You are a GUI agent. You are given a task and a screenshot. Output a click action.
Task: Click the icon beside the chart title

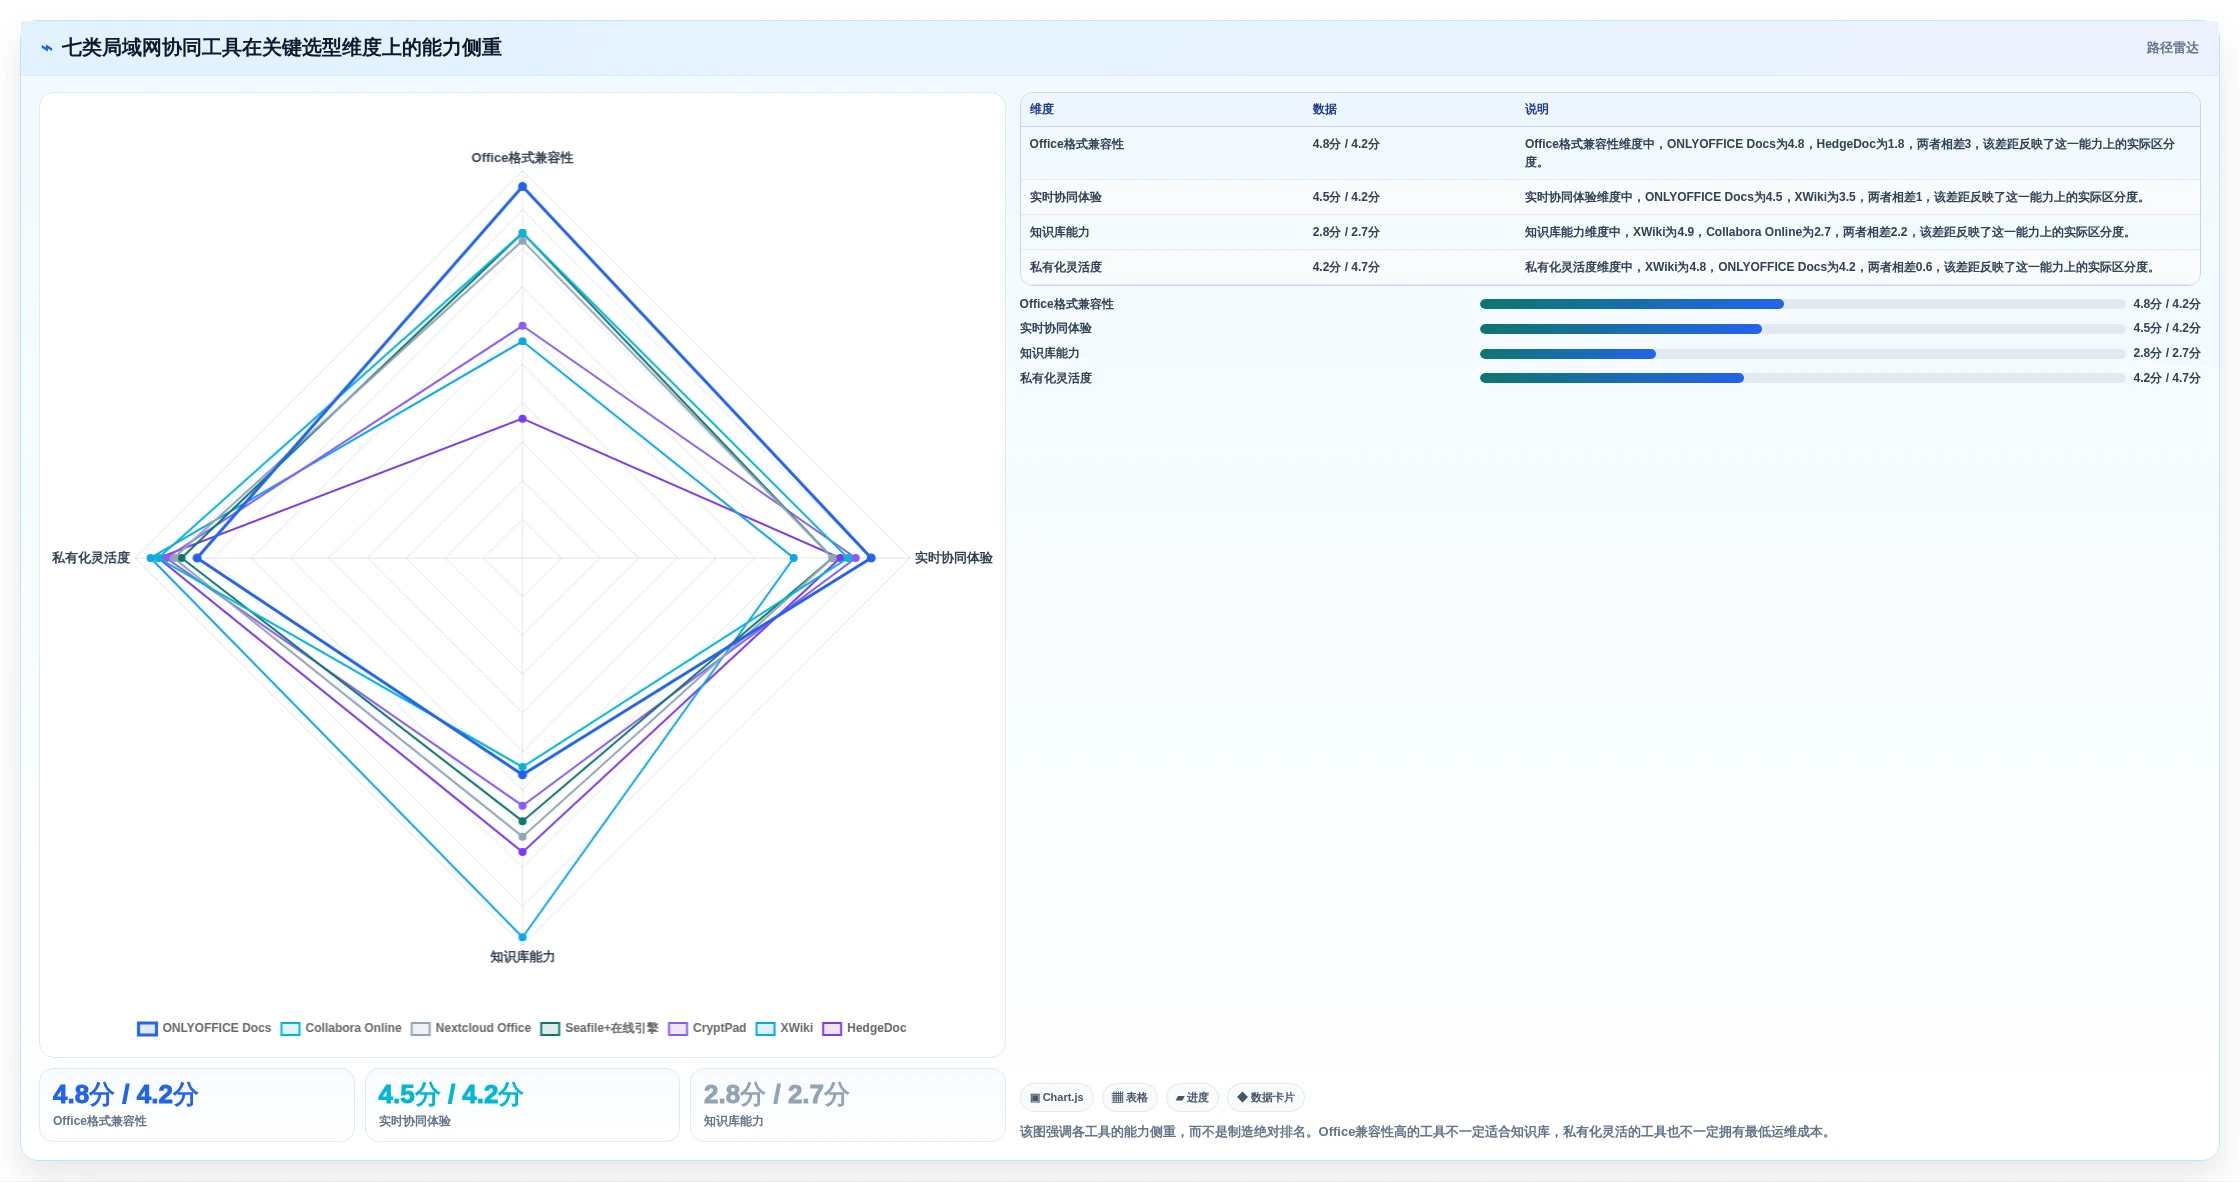point(47,48)
